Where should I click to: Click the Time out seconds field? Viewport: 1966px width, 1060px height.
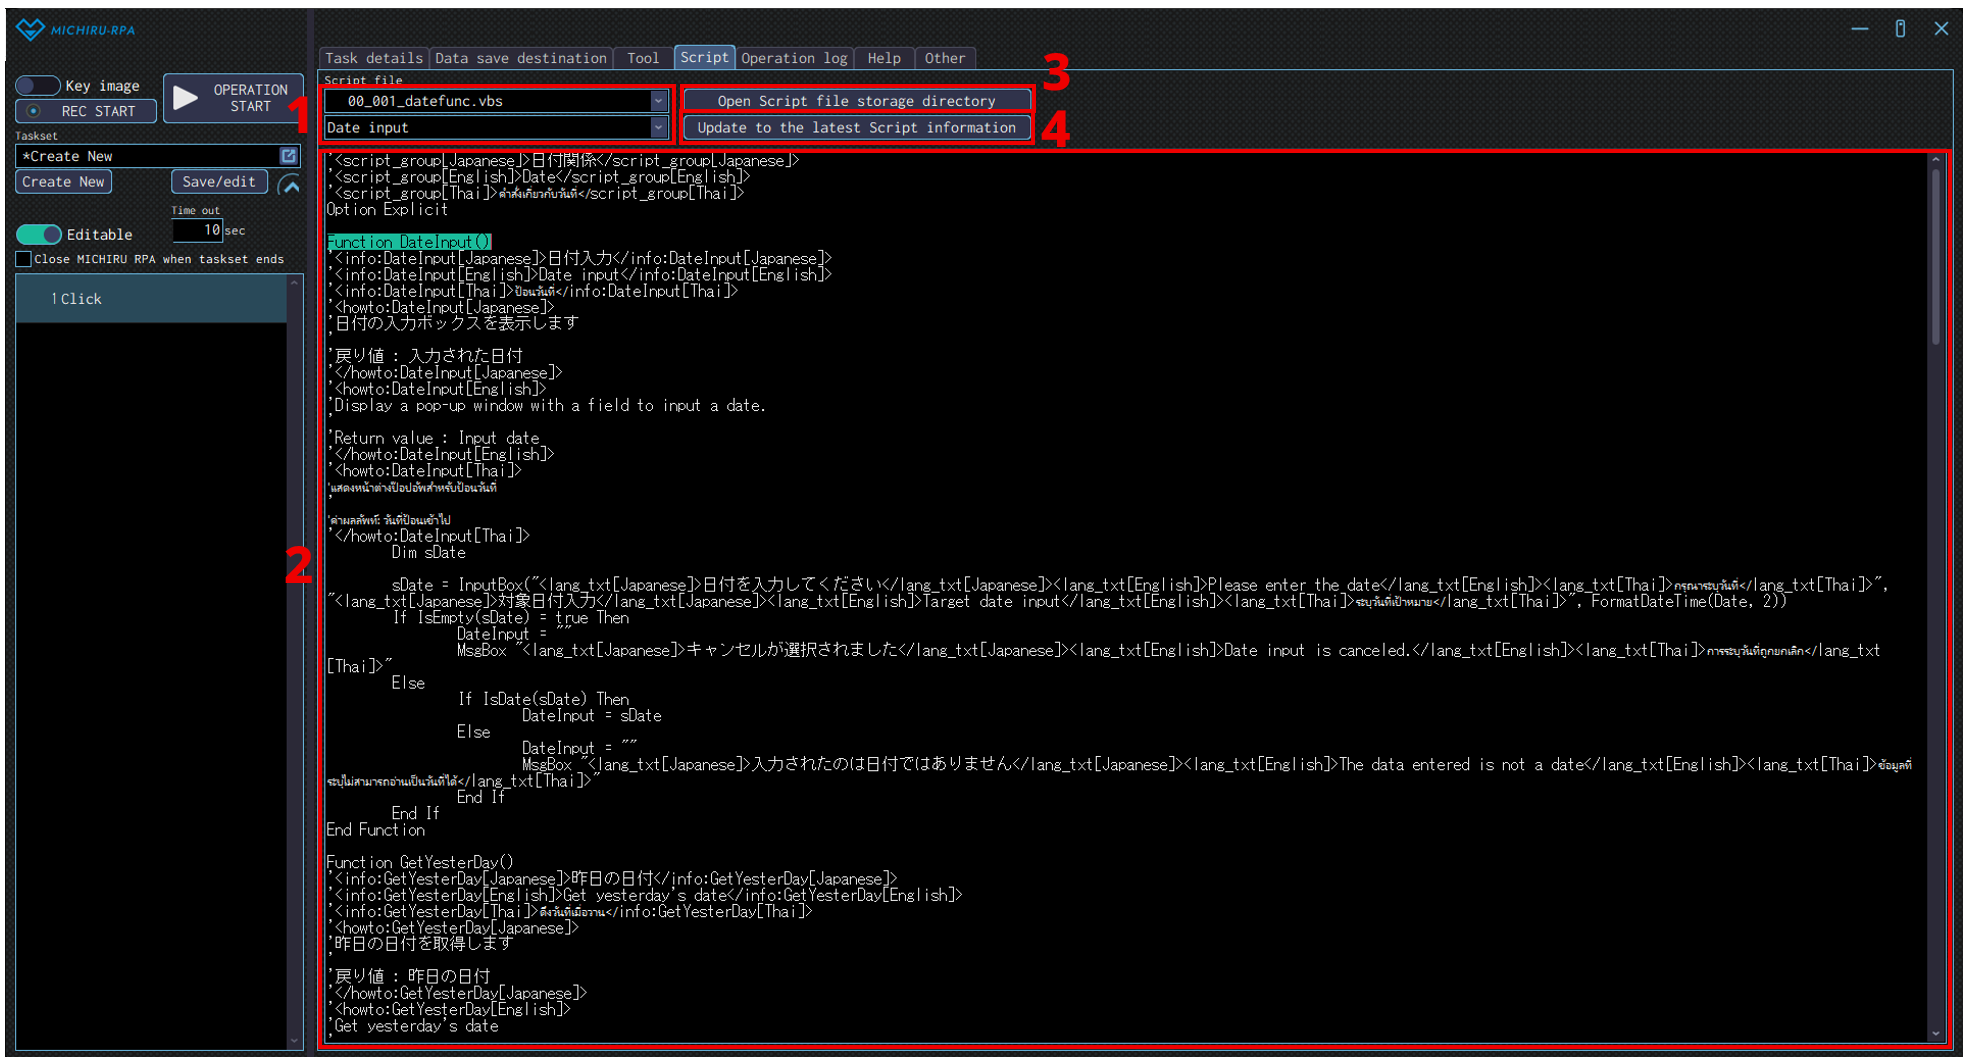click(x=197, y=231)
